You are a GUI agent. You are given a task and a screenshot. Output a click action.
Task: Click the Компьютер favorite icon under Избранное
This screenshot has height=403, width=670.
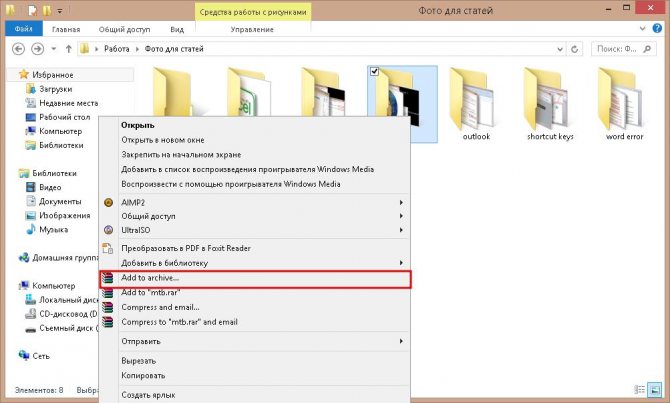(x=30, y=131)
